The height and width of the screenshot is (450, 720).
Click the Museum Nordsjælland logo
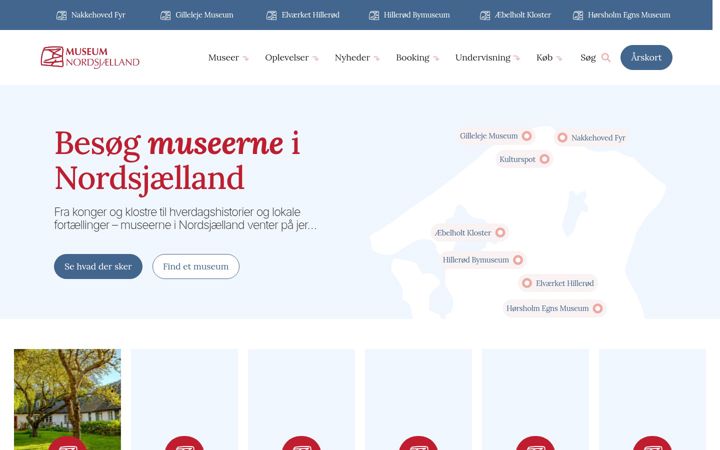click(90, 57)
